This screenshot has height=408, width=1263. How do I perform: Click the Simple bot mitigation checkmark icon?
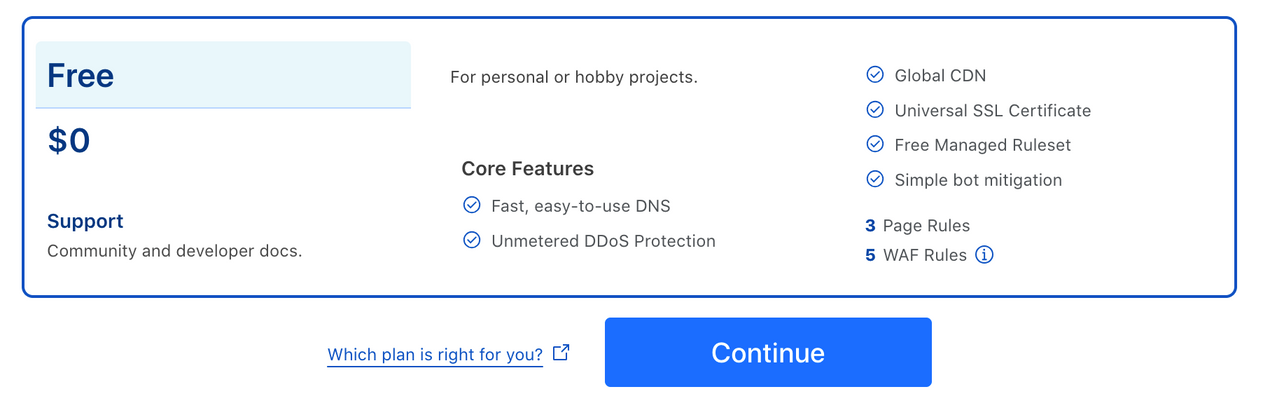click(875, 180)
